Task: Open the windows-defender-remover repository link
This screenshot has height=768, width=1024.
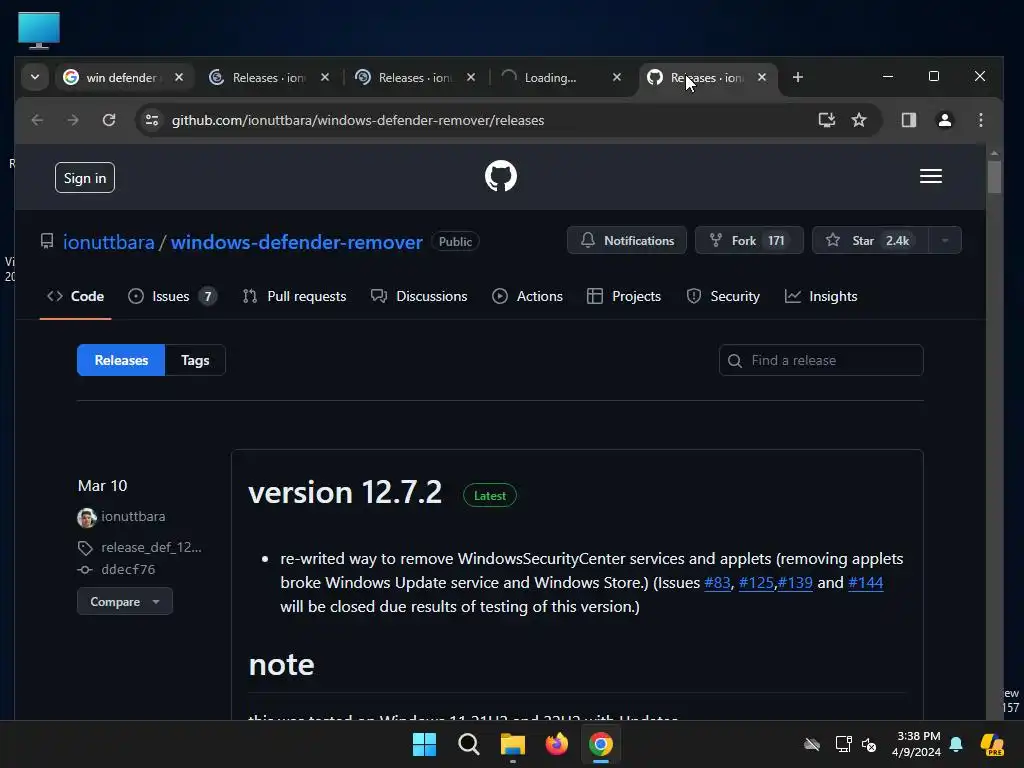Action: [x=296, y=242]
